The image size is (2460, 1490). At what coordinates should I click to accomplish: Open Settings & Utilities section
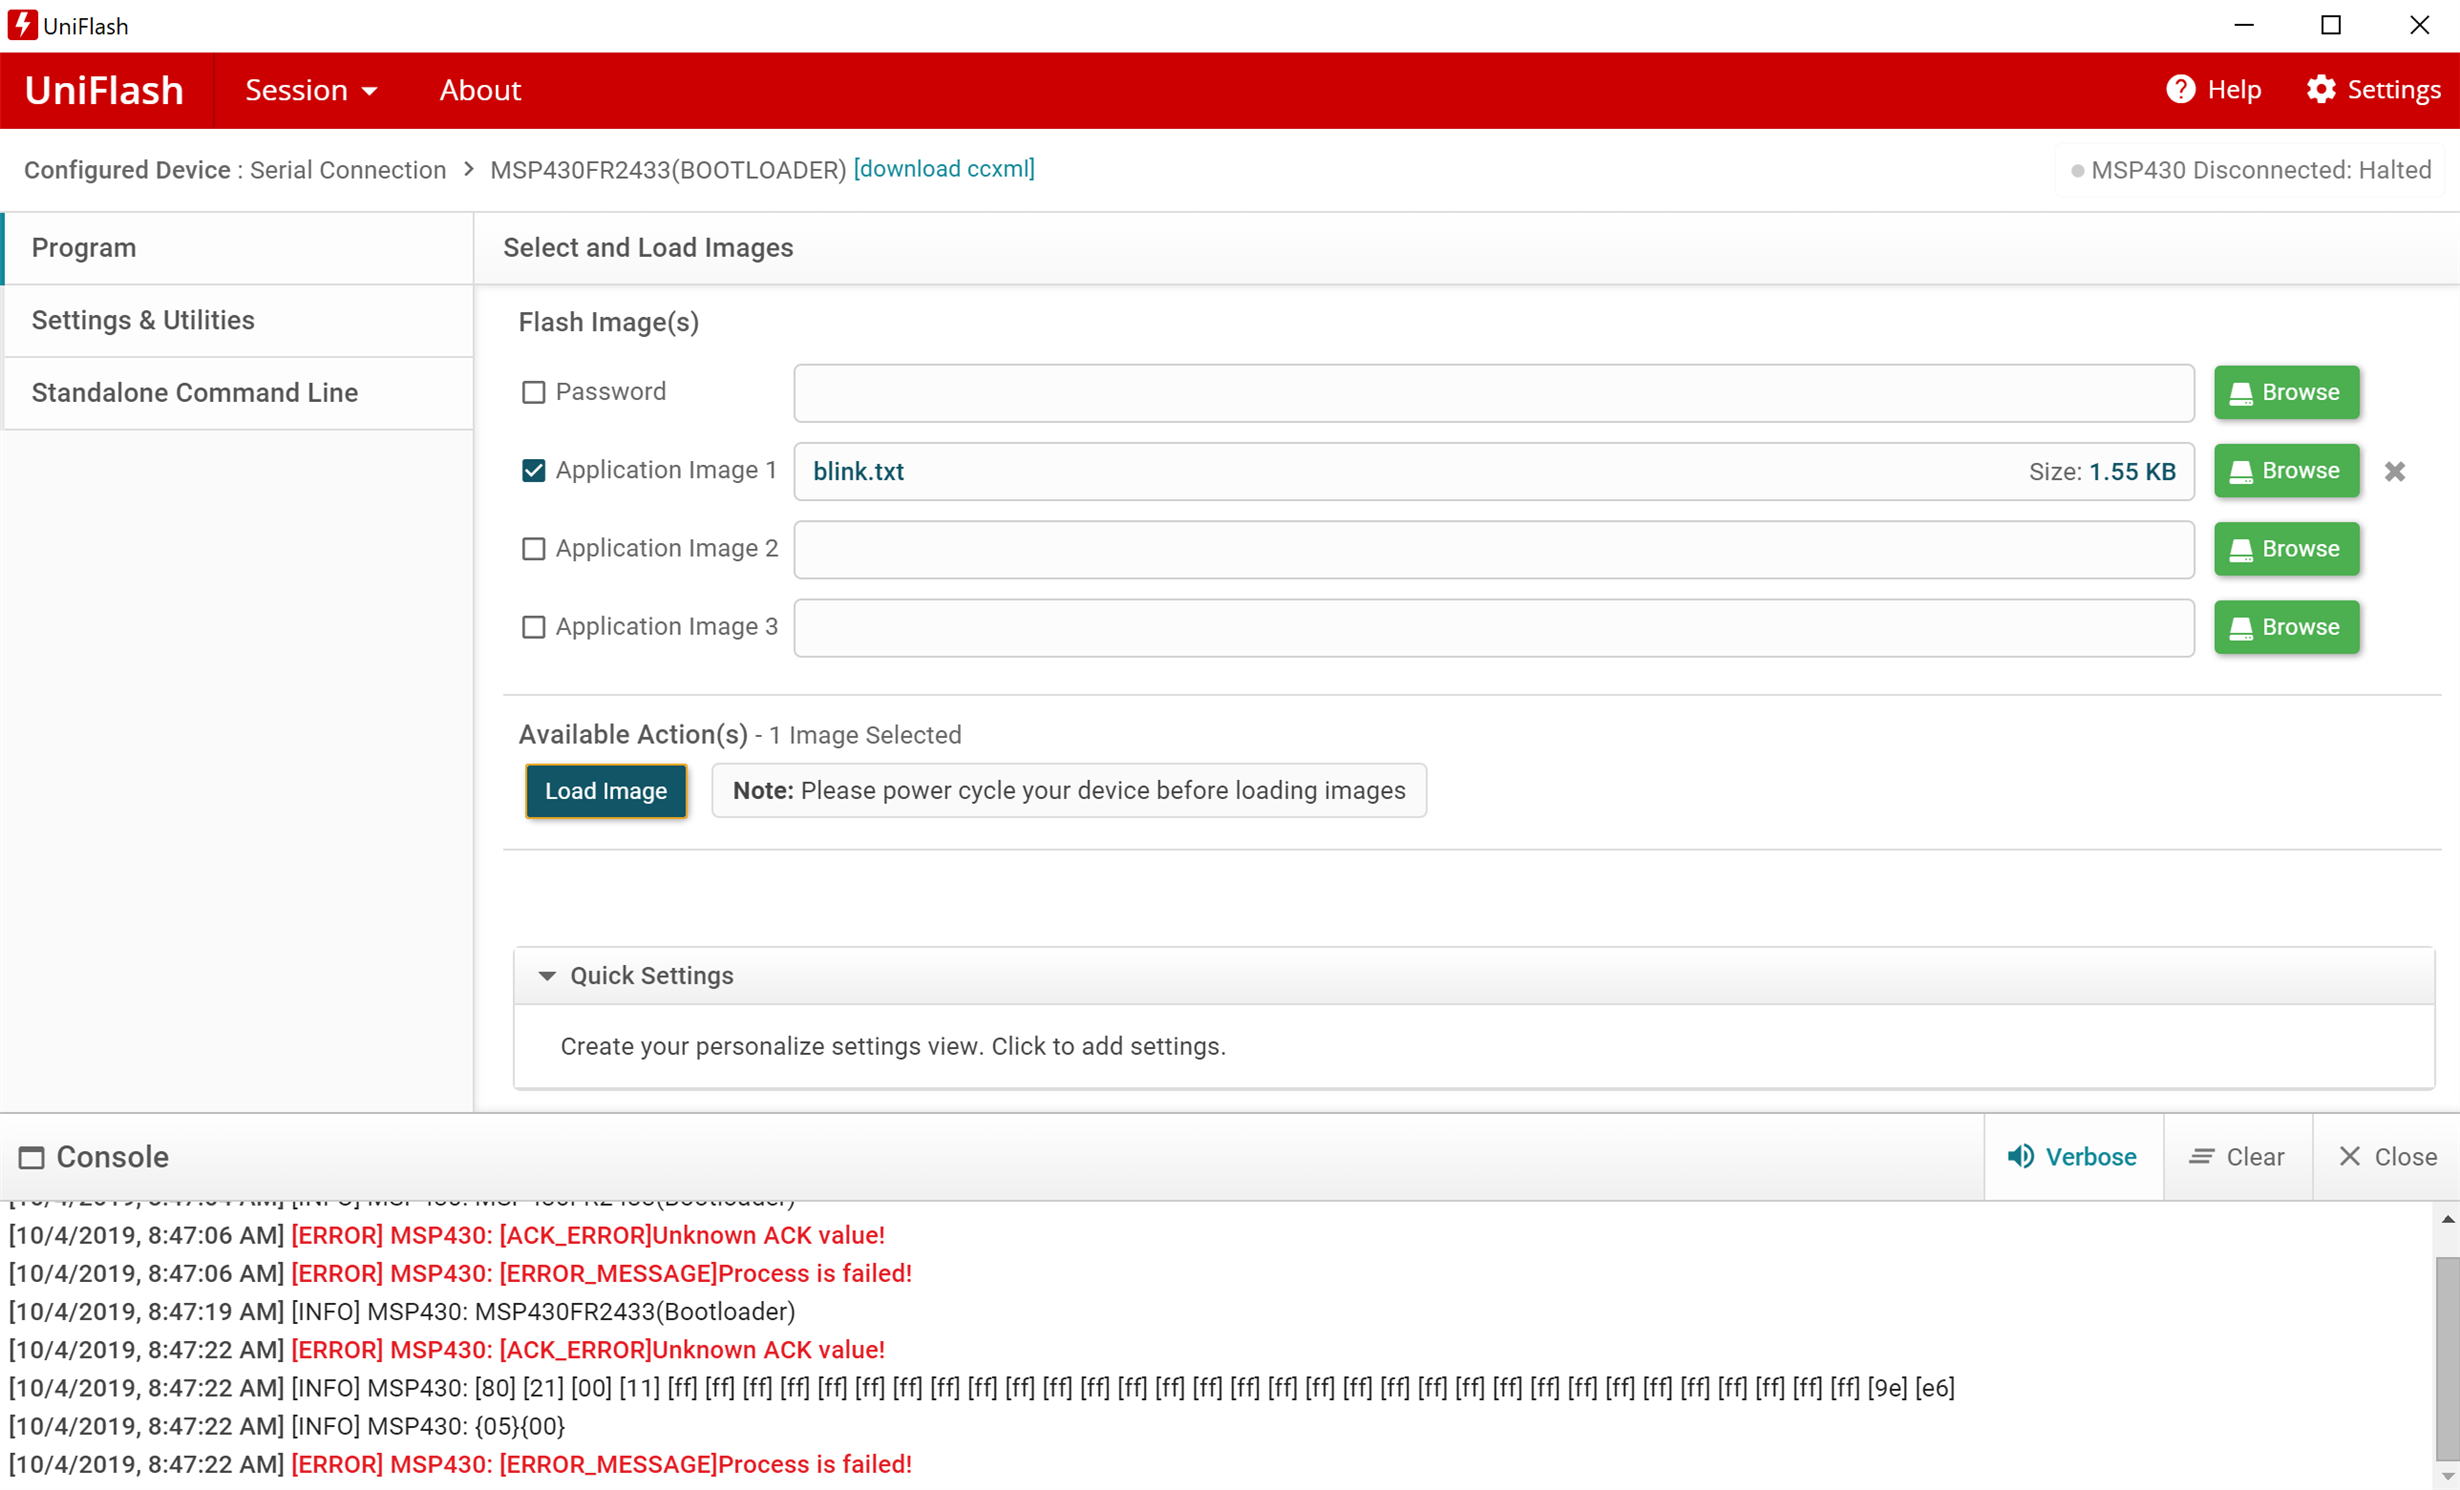coord(238,320)
